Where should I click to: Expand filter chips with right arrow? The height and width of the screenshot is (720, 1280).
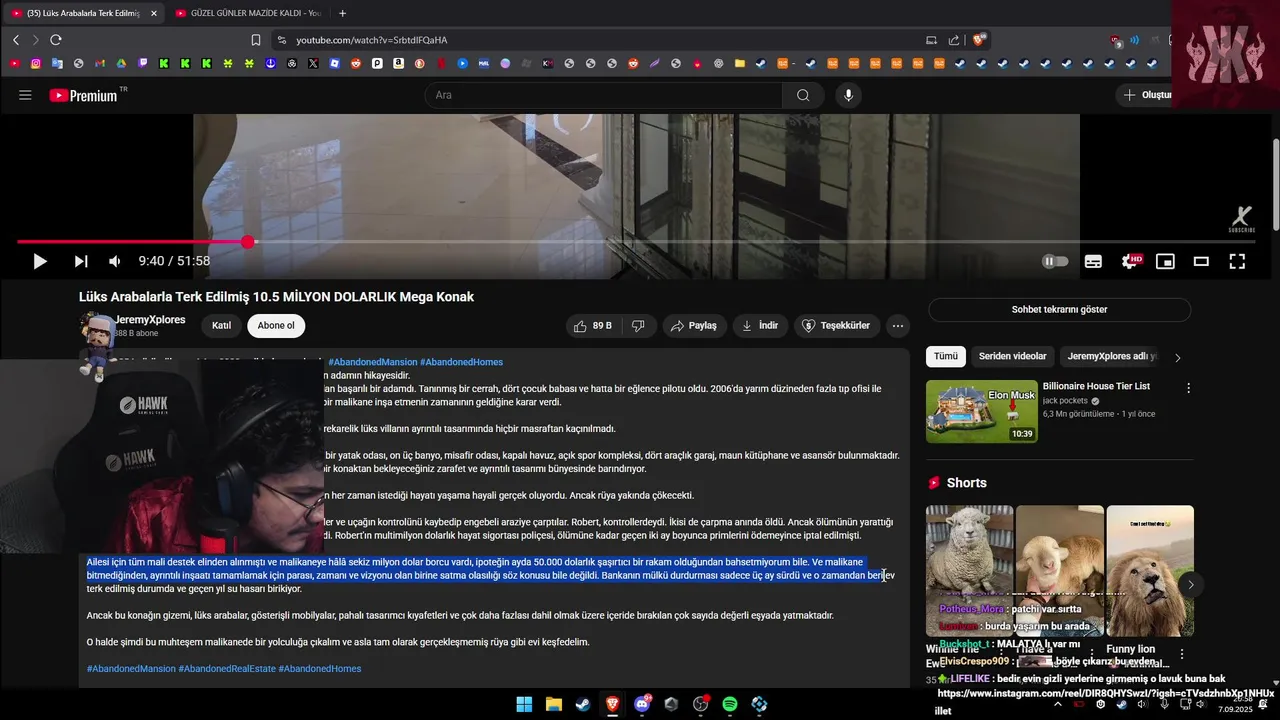pyautogui.click(x=1177, y=357)
